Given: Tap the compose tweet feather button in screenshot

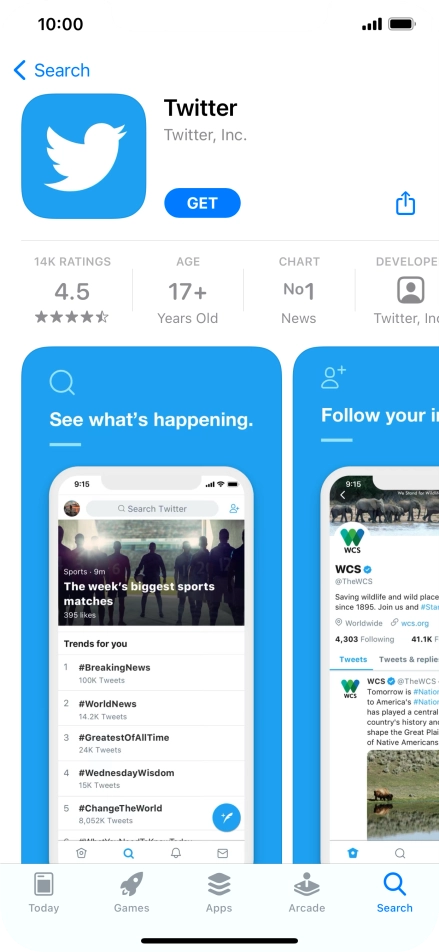Looking at the screenshot, I should (x=226, y=817).
